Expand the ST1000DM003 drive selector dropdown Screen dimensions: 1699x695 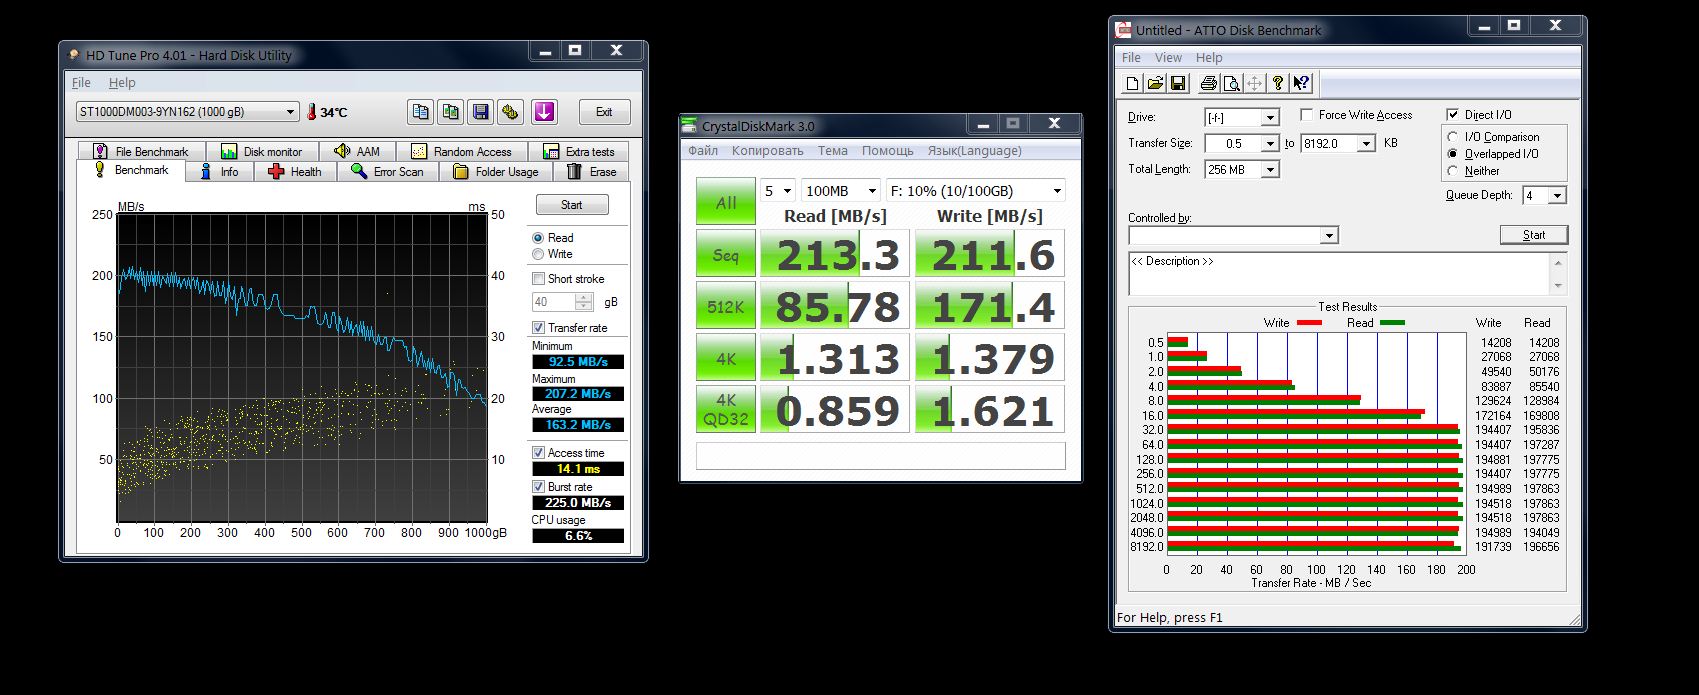point(290,112)
